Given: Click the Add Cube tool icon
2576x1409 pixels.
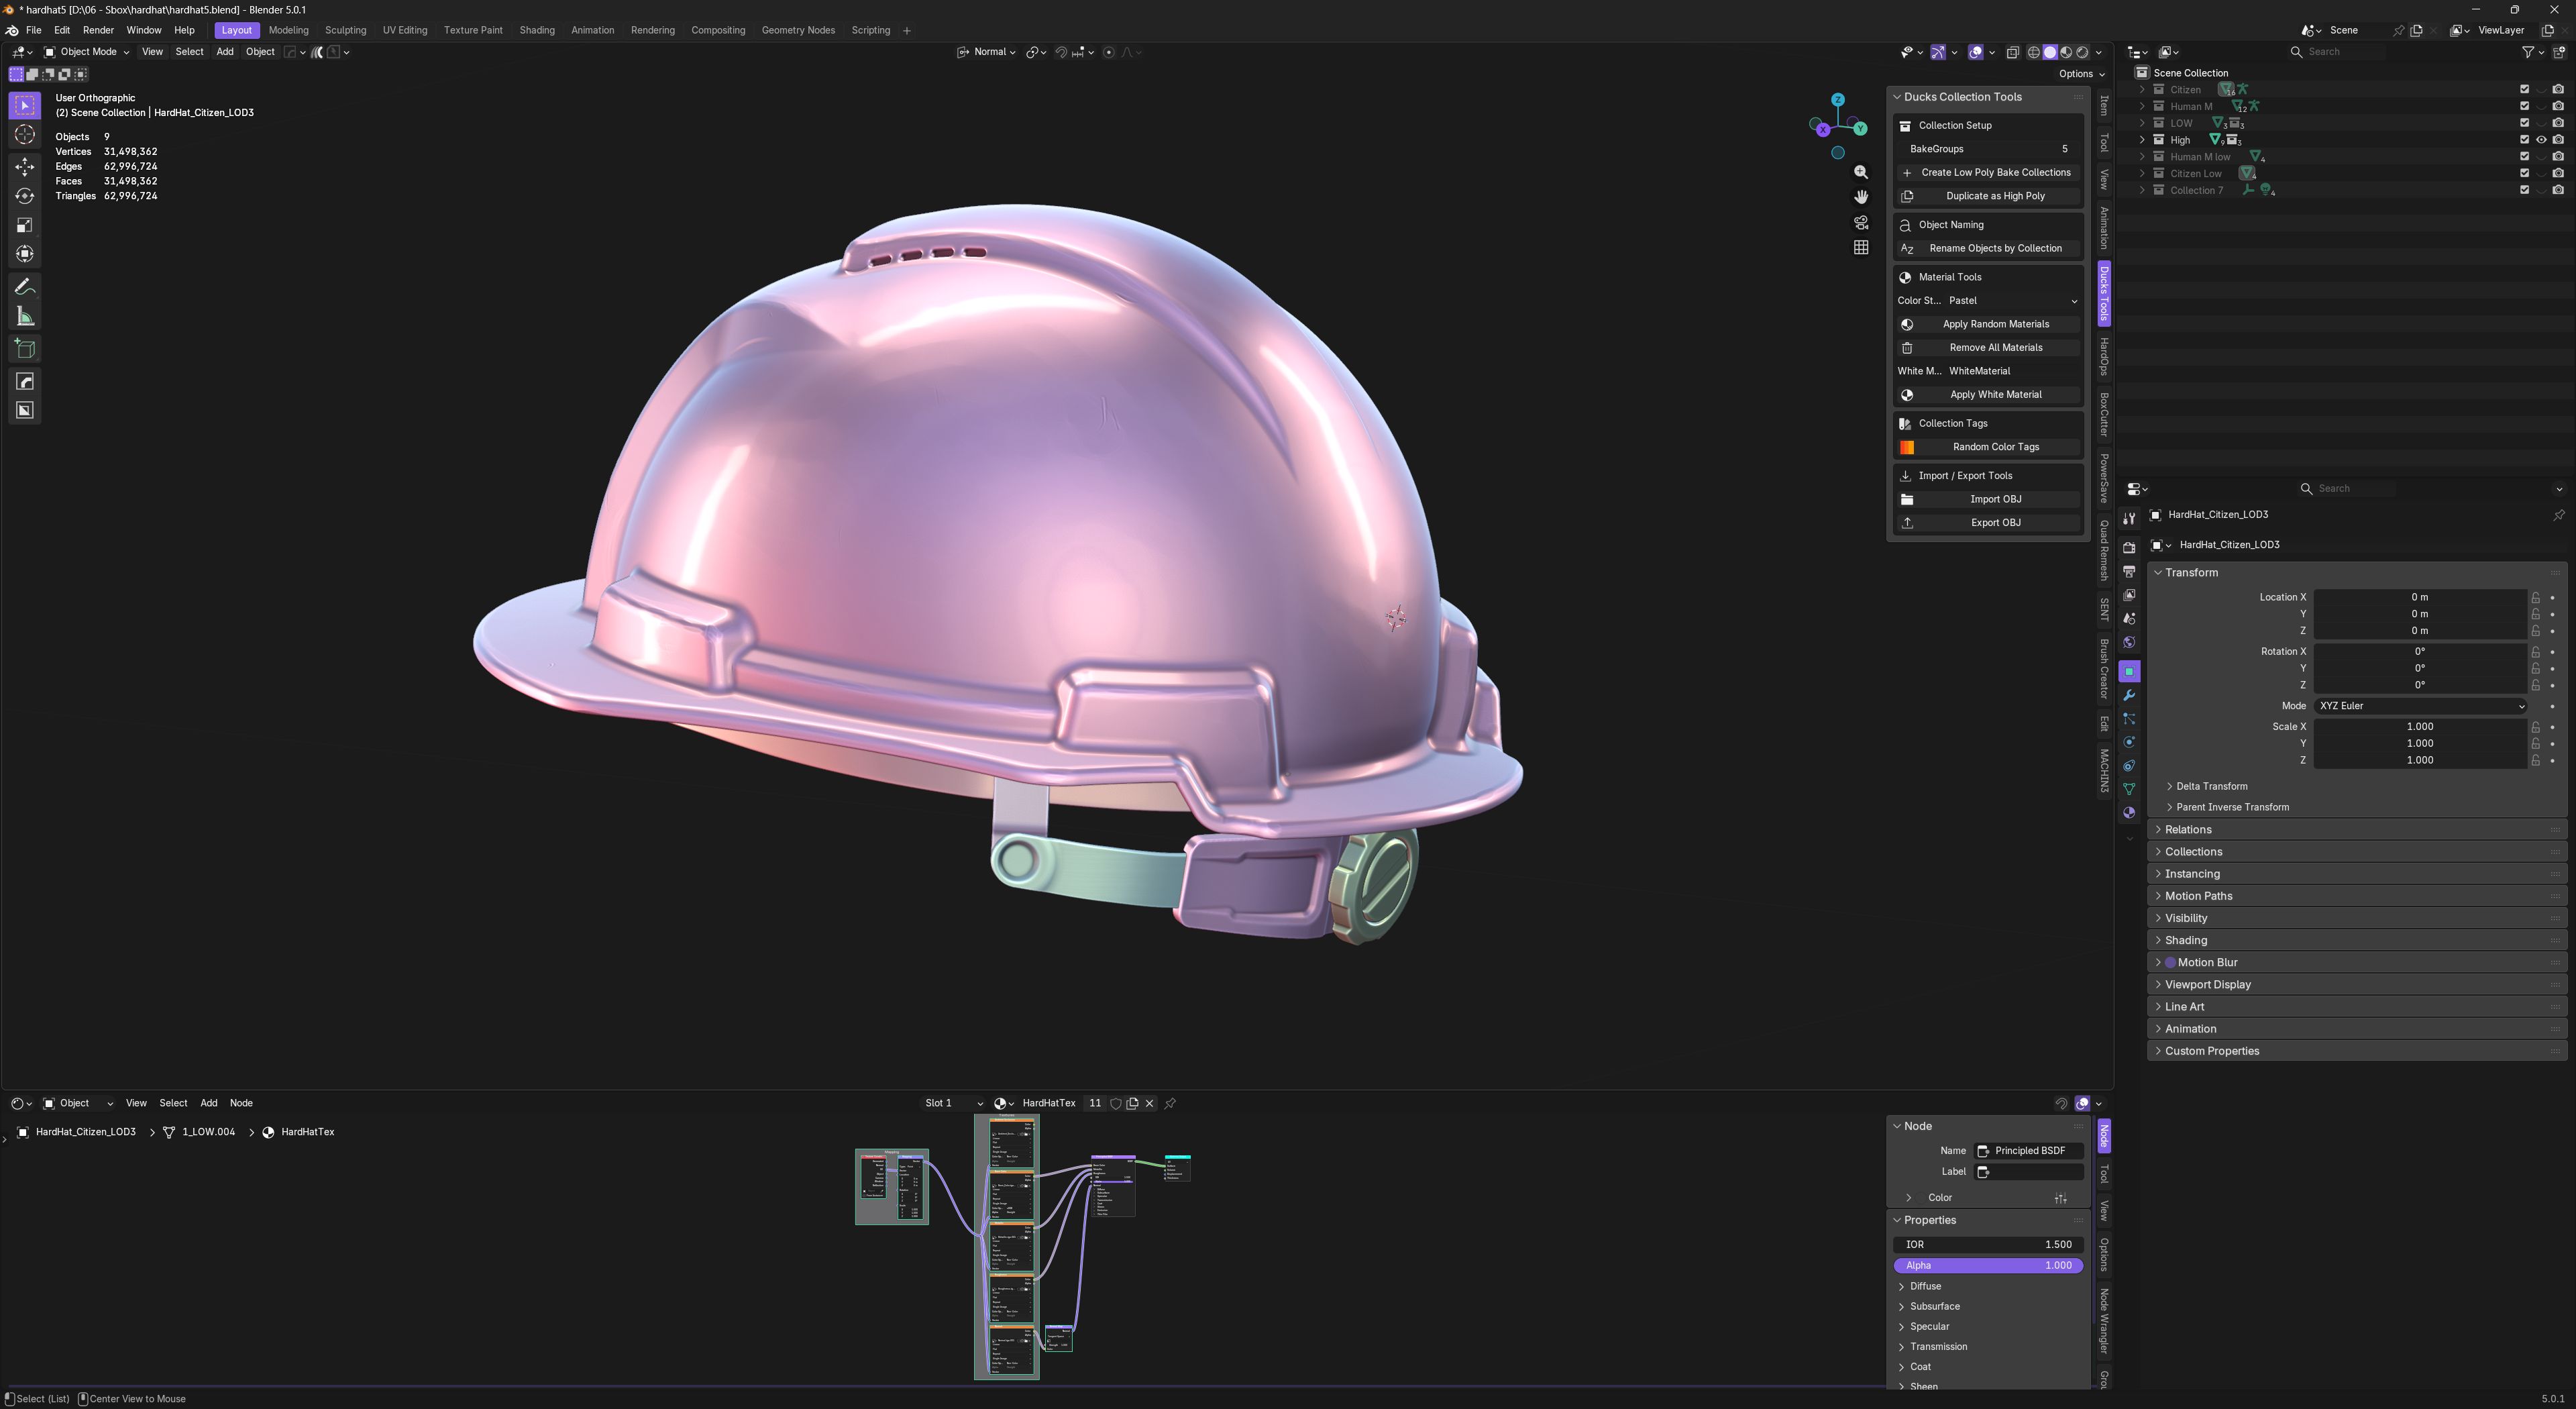Looking at the screenshot, I should (25, 349).
